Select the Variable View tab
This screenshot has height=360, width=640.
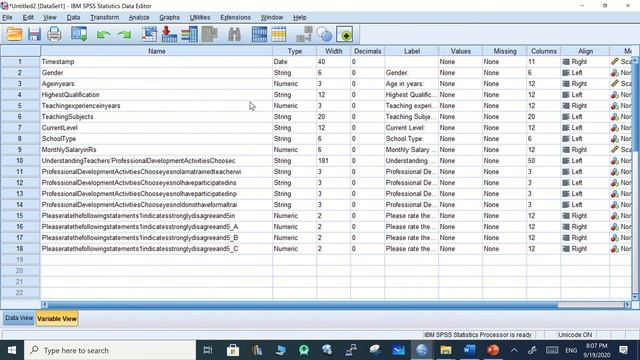tap(57, 318)
